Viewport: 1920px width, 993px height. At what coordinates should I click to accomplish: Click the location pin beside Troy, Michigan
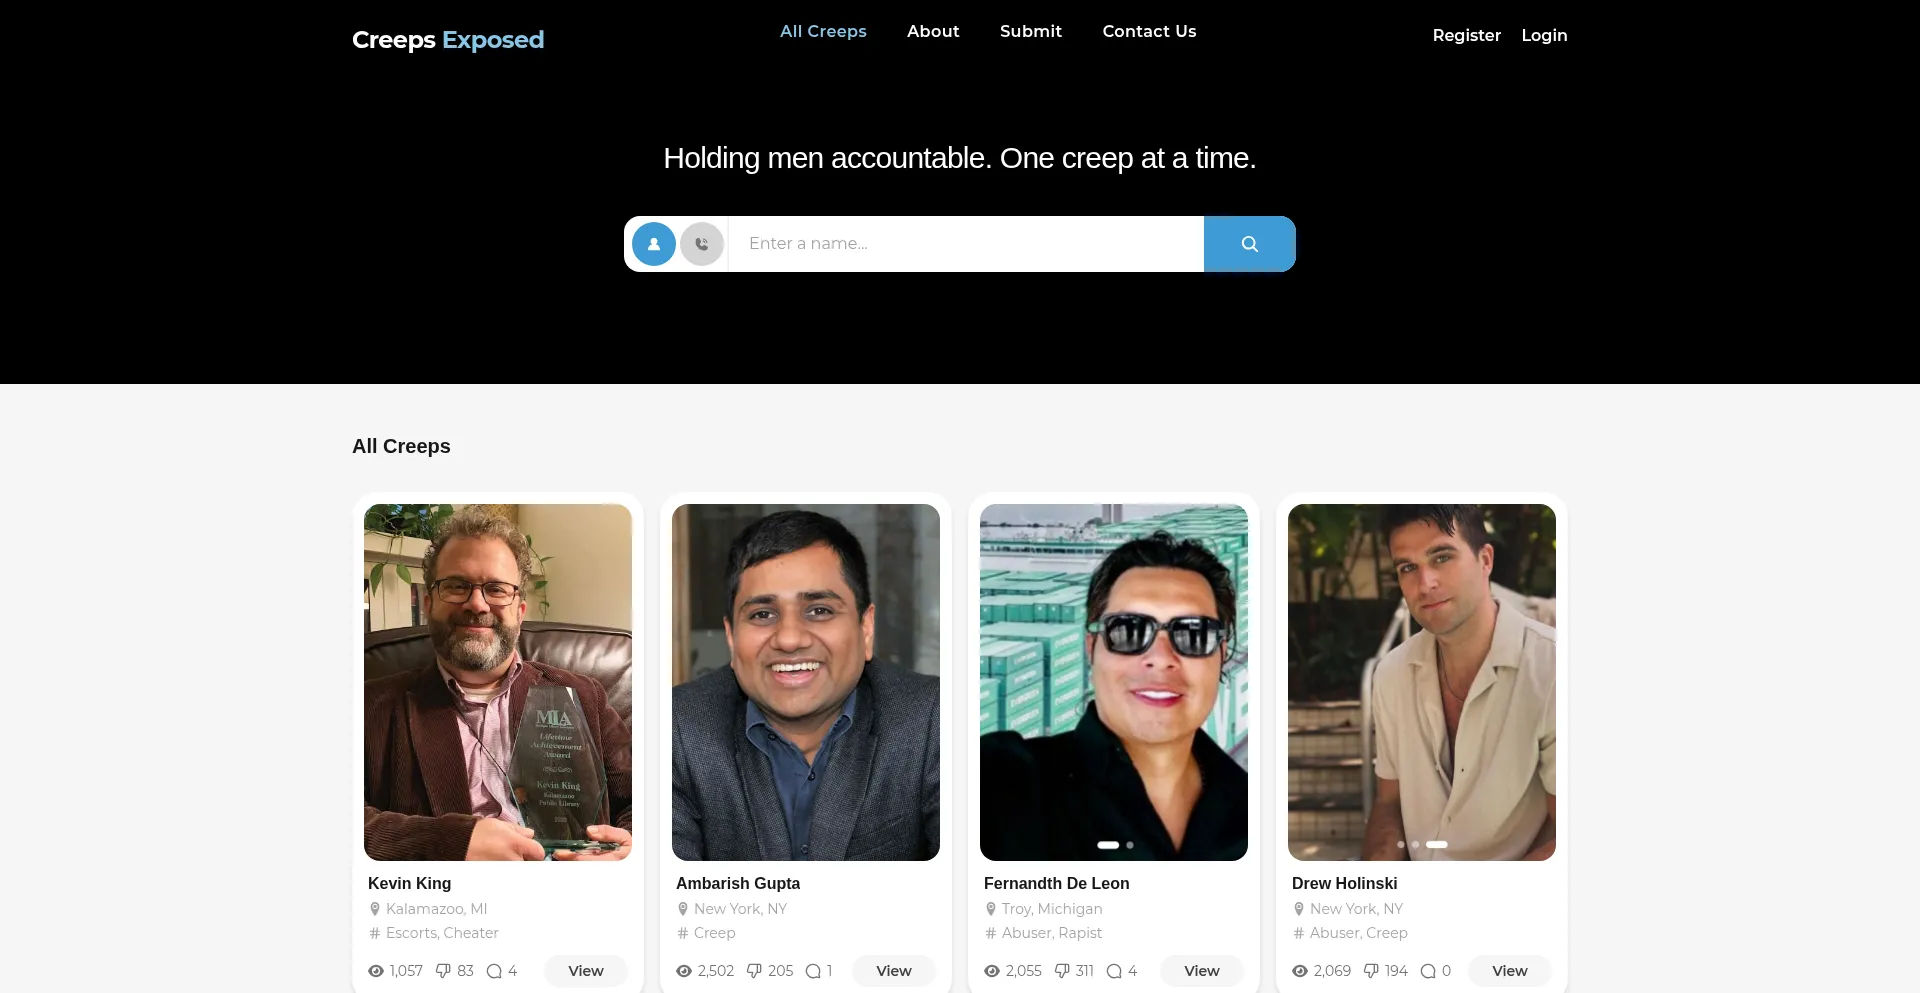click(x=991, y=909)
